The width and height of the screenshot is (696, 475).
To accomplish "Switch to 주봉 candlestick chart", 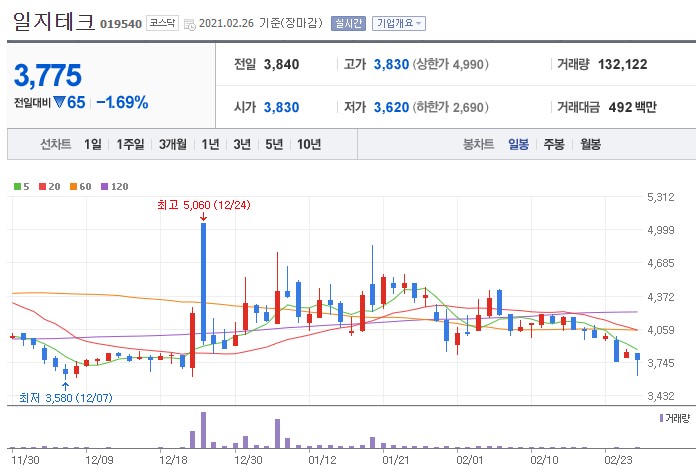I will click(554, 144).
